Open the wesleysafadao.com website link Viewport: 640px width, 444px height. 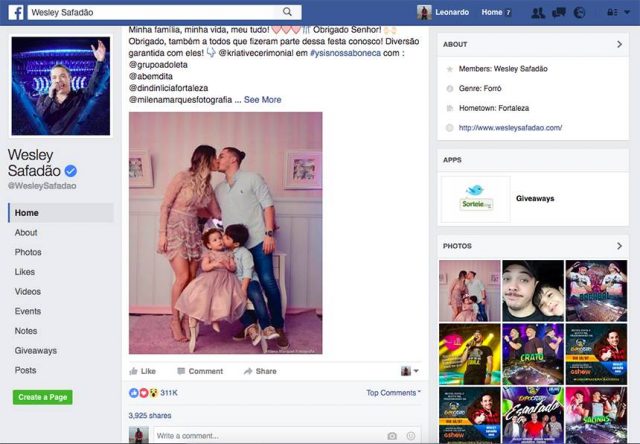pyautogui.click(x=510, y=128)
